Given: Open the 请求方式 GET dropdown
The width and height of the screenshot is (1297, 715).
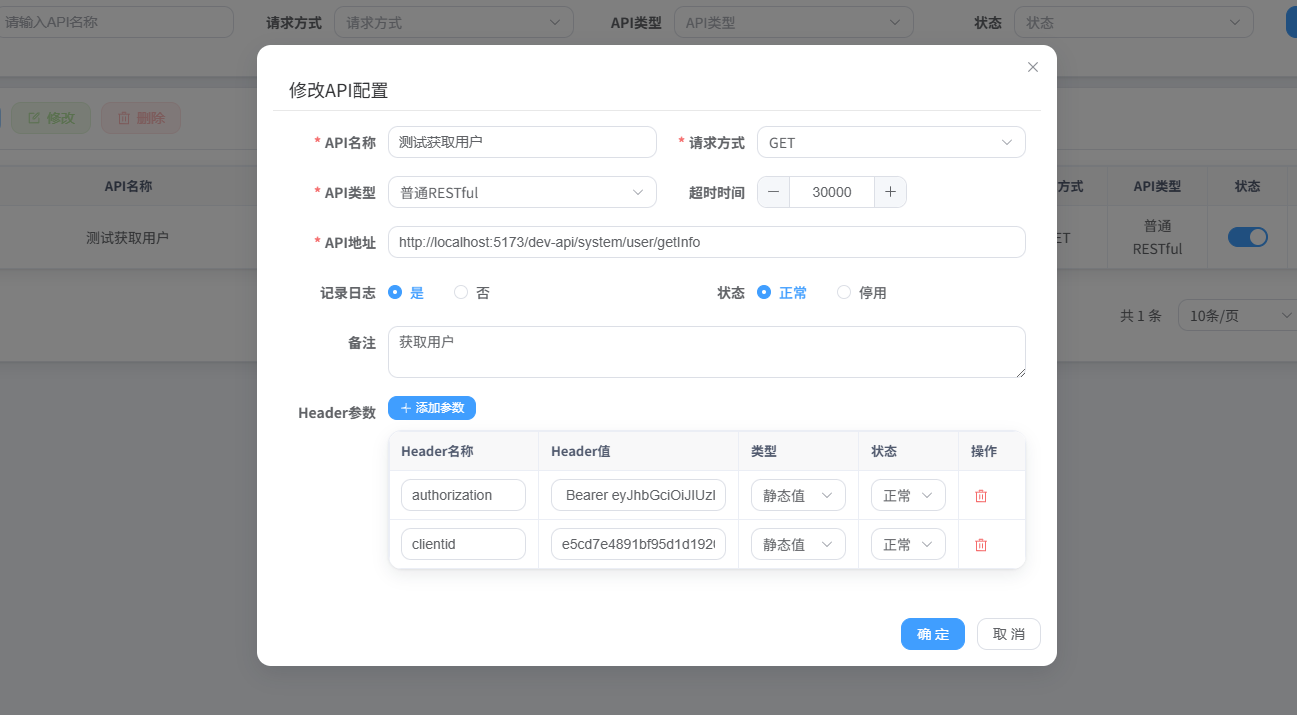Looking at the screenshot, I should (890, 142).
